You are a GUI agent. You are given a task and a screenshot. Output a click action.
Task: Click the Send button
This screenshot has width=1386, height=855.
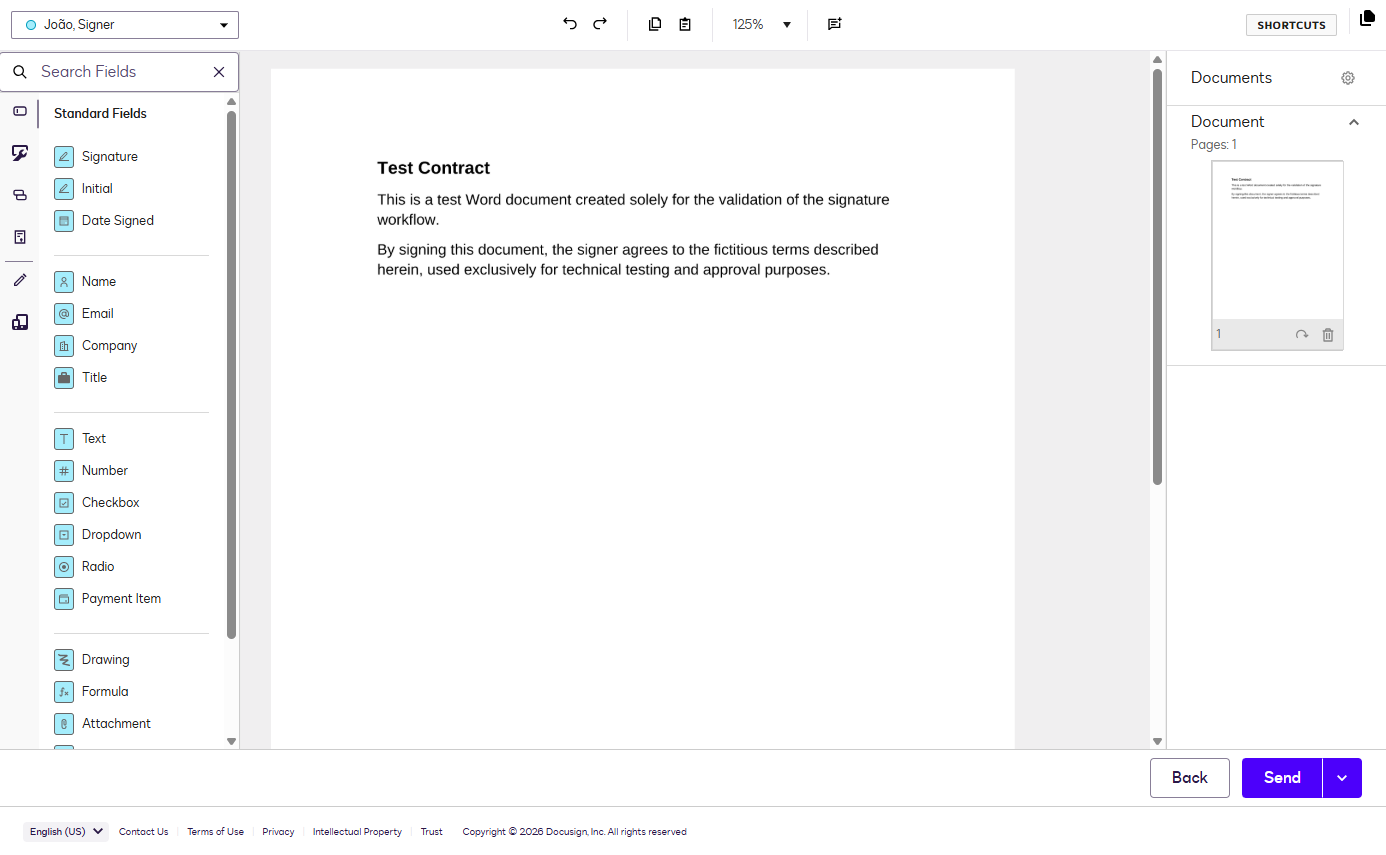pos(1282,778)
